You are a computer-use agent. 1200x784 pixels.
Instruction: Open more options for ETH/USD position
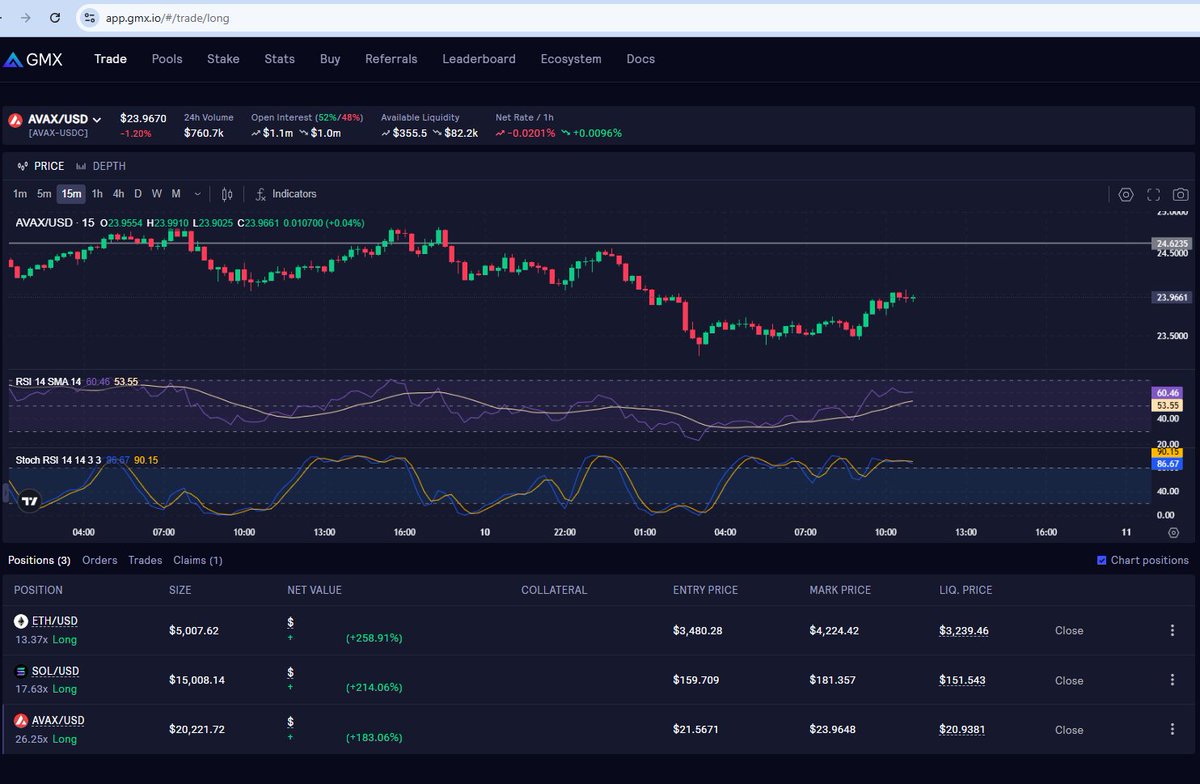(1172, 631)
